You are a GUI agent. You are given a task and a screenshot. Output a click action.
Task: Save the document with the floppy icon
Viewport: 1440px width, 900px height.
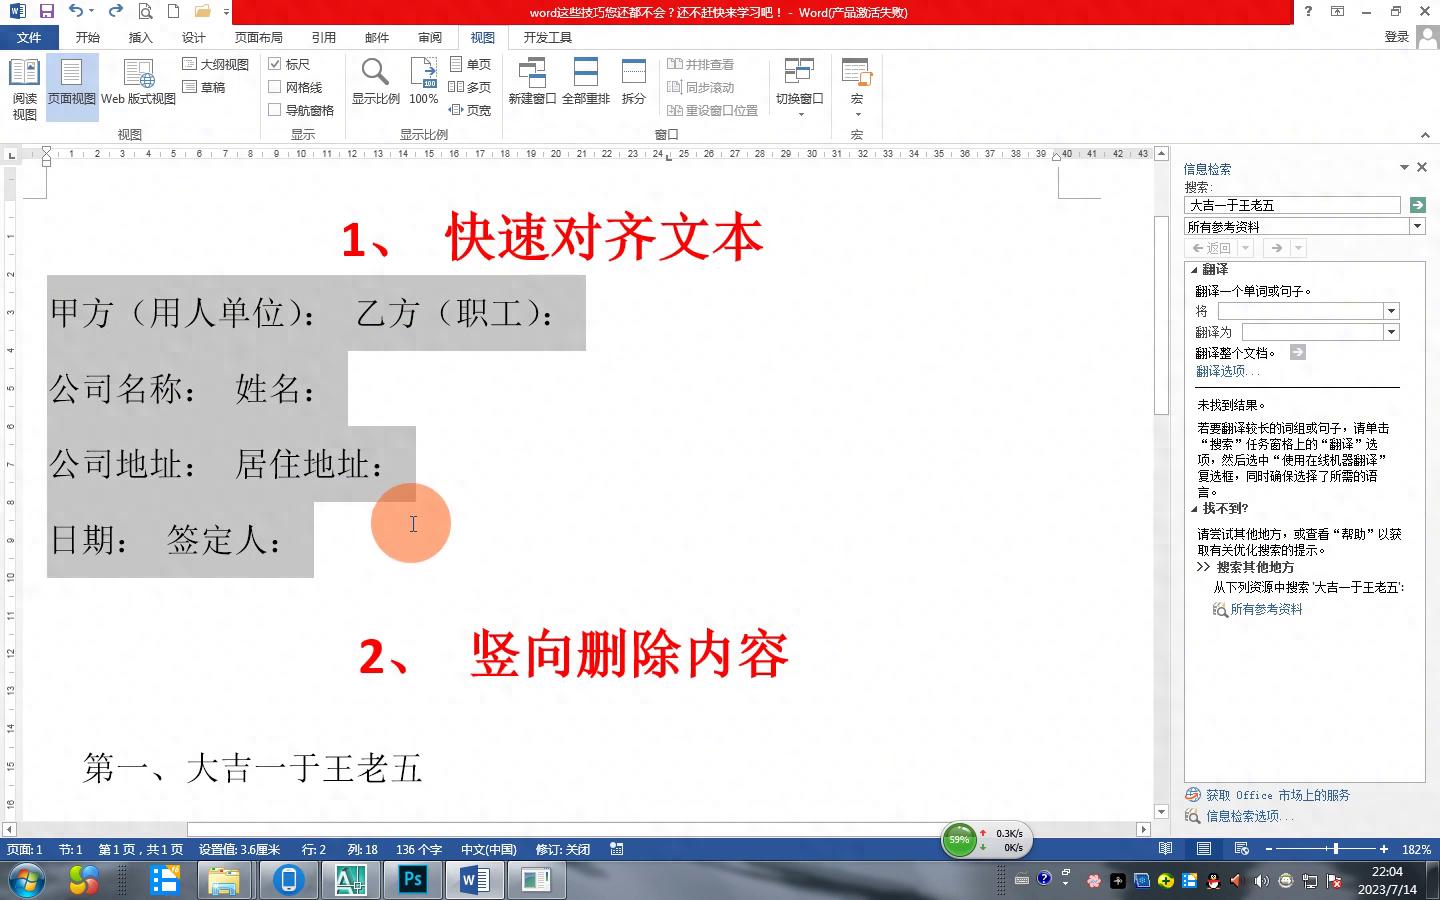pyautogui.click(x=46, y=11)
